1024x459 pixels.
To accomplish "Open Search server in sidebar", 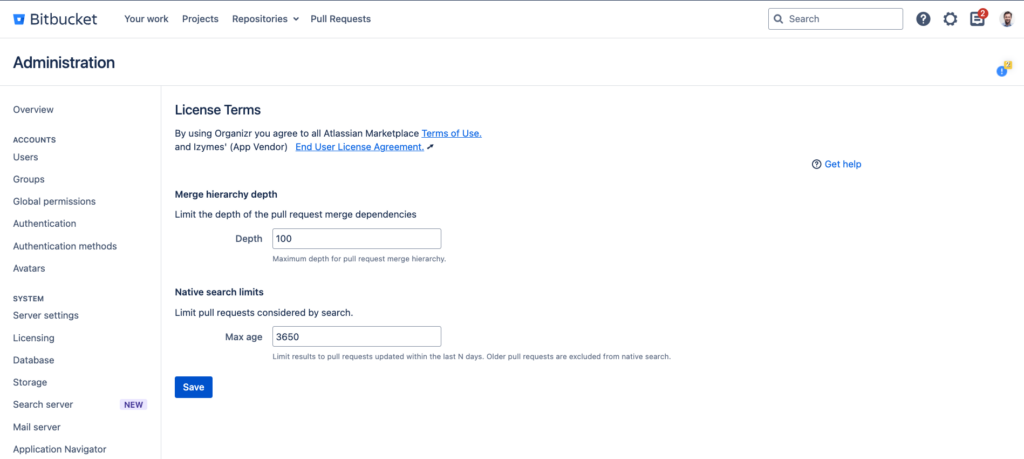I will tap(43, 405).
